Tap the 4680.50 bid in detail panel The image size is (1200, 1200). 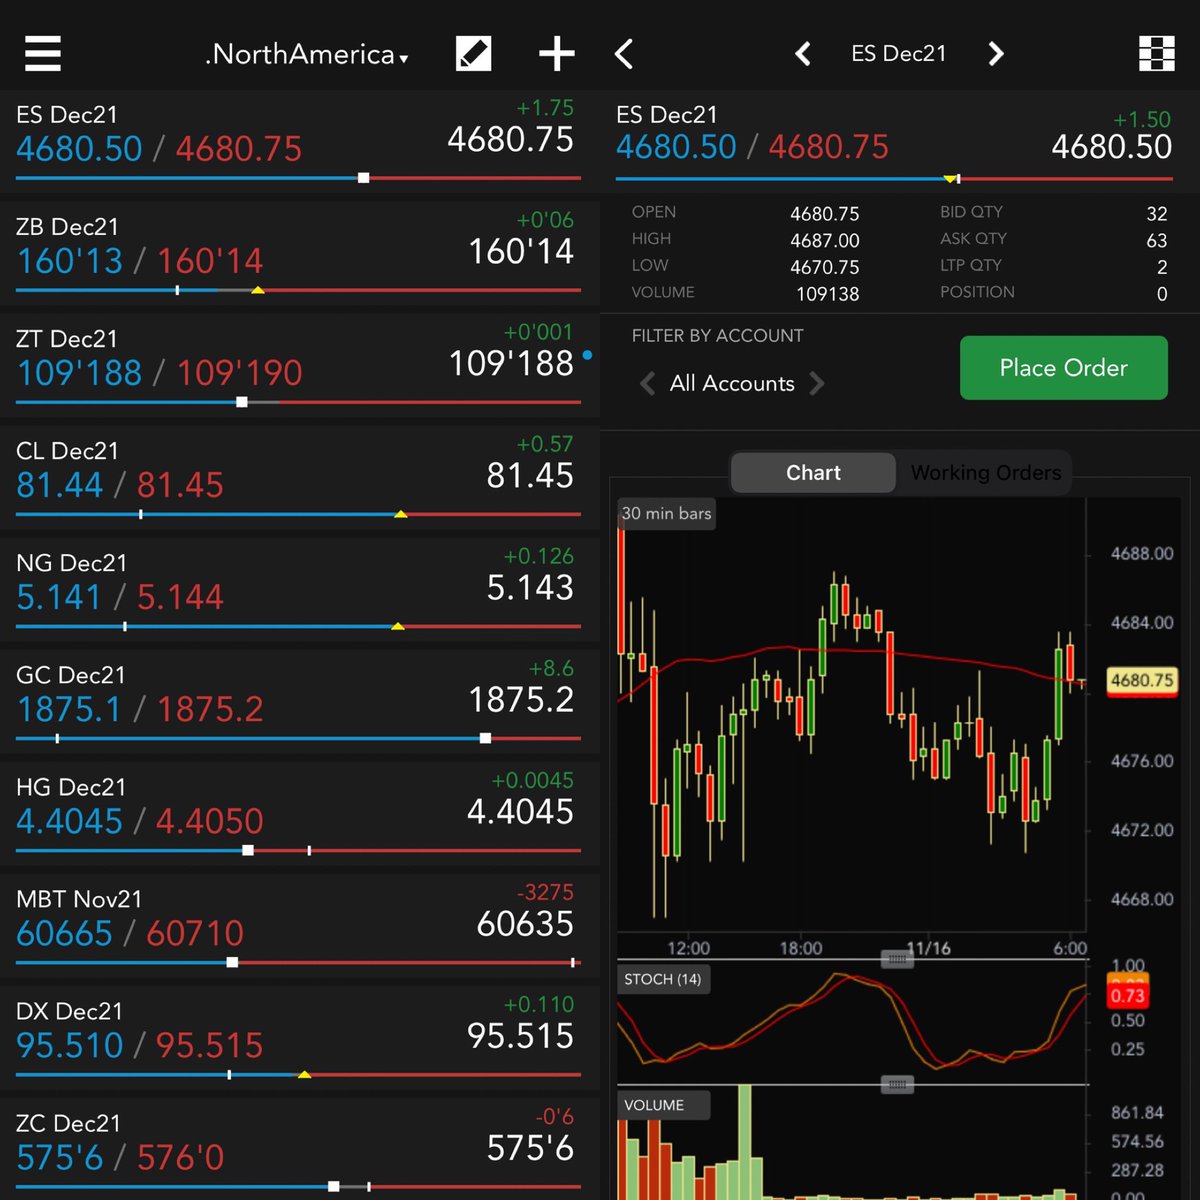click(676, 147)
